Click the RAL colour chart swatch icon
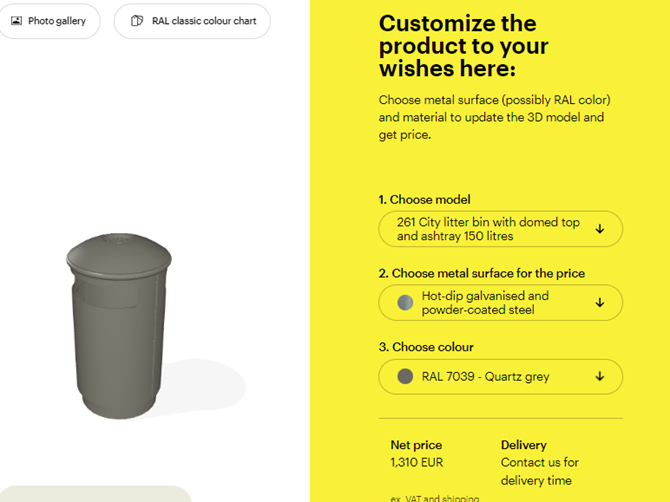Screen dimensions: 670x502 pyautogui.click(x=137, y=21)
